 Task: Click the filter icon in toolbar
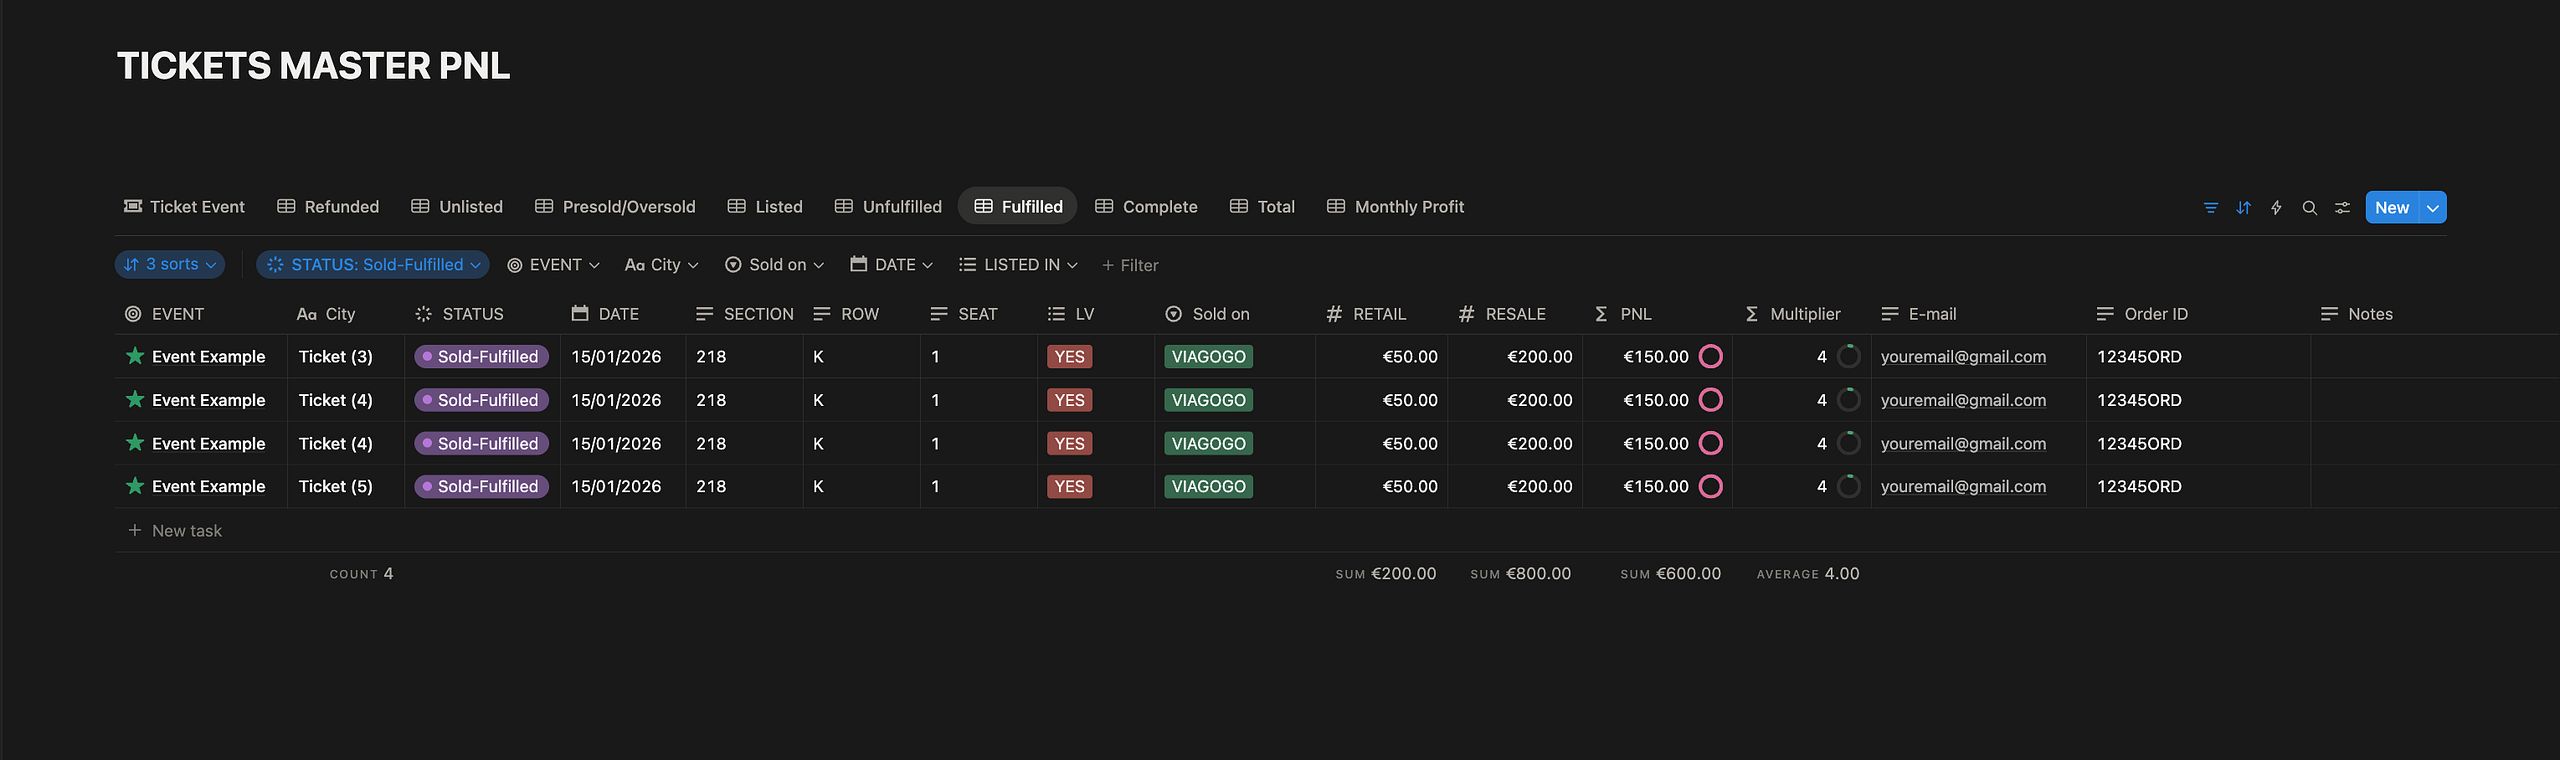click(x=2211, y=208)
